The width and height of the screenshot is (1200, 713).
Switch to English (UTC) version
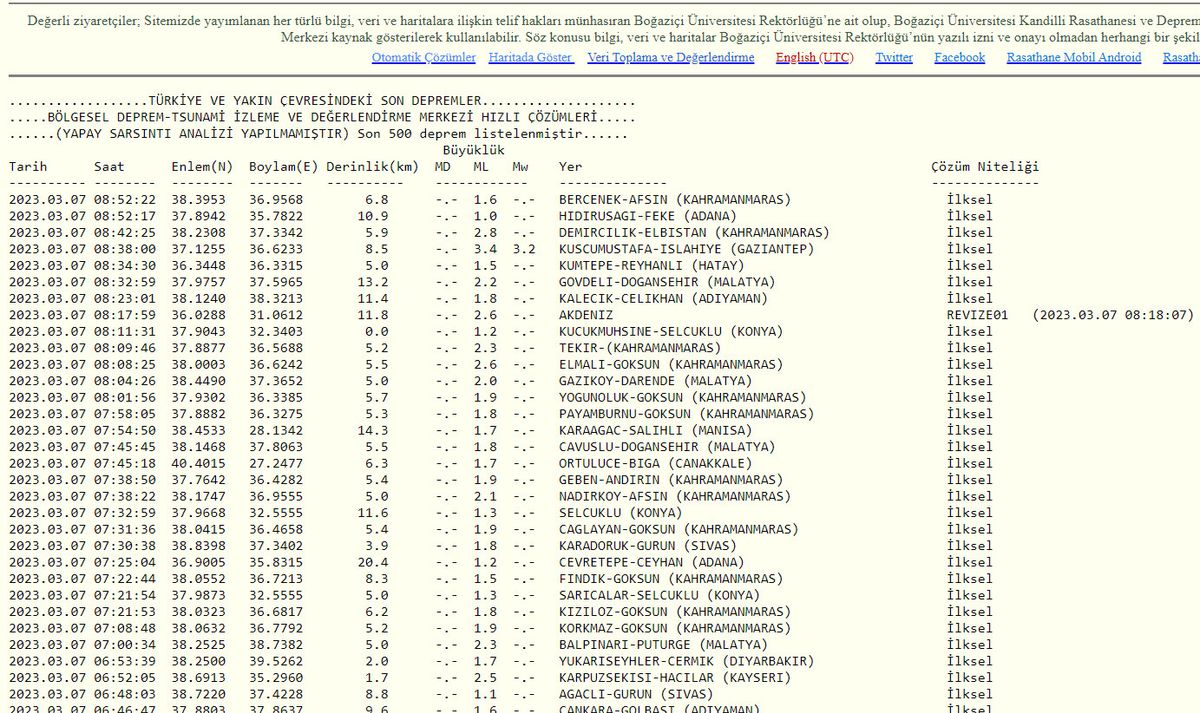point(814,58)
